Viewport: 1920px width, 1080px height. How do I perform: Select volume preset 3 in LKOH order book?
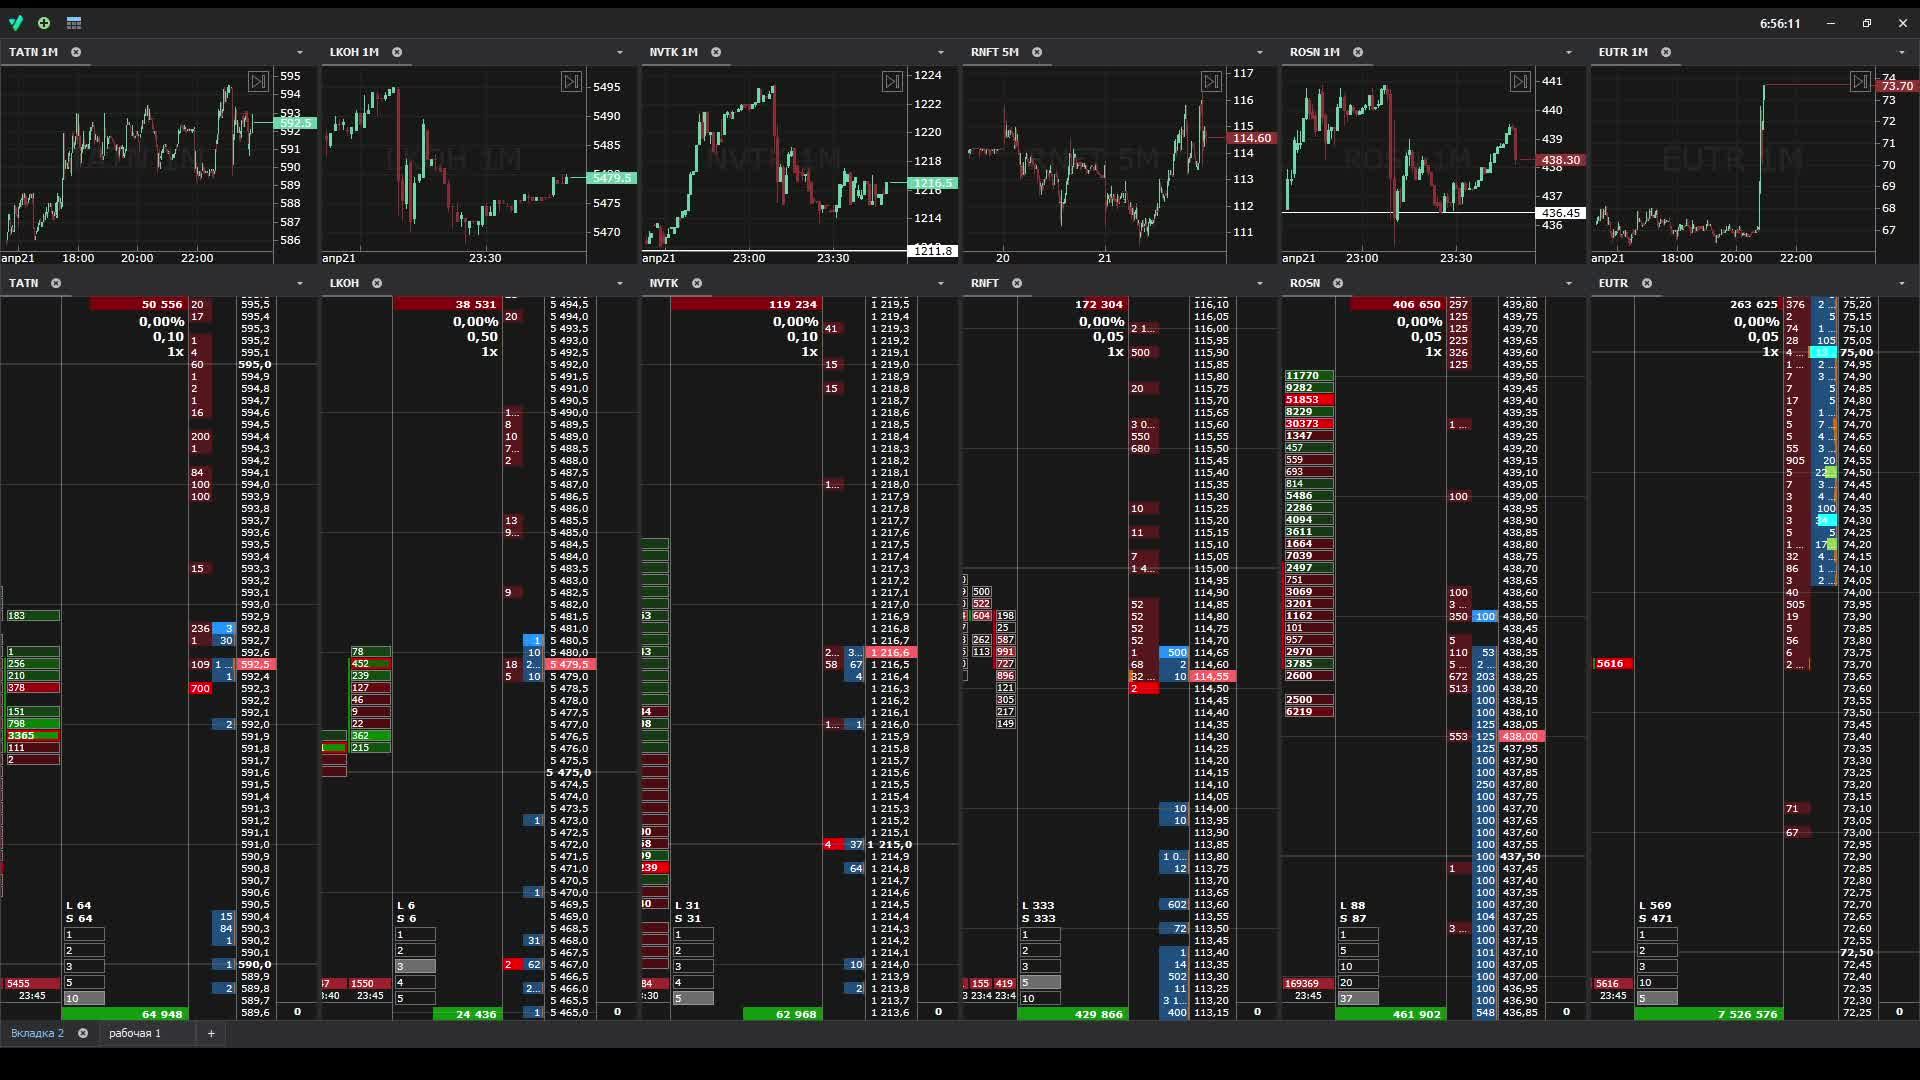tap(414, 966)
